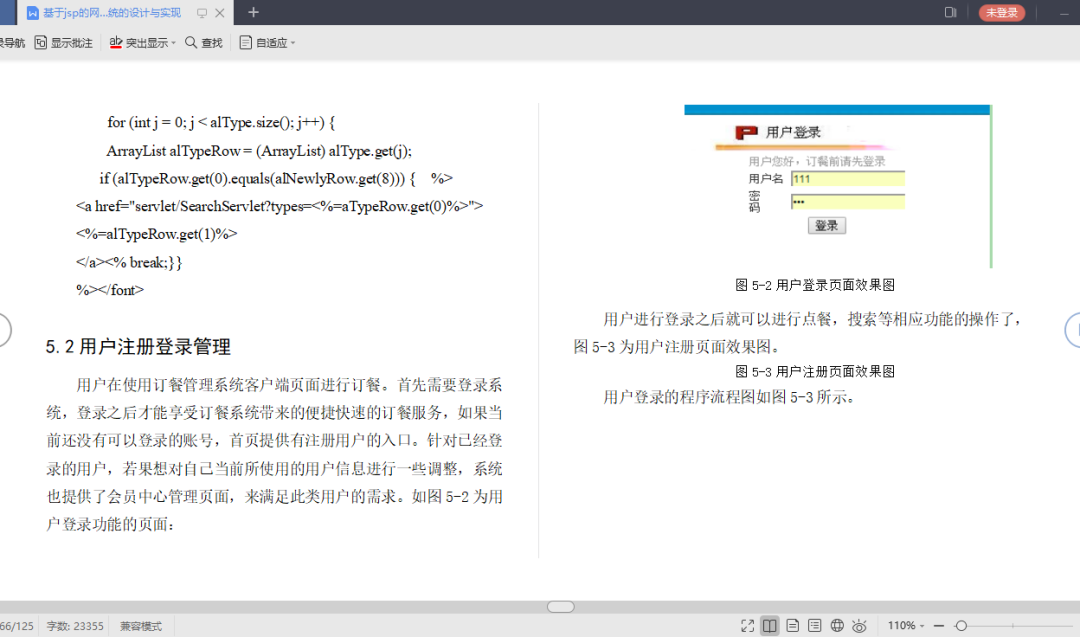1080x637 pixels.
Task: Switch to outline view icon
Action: [x=815, y=625]
